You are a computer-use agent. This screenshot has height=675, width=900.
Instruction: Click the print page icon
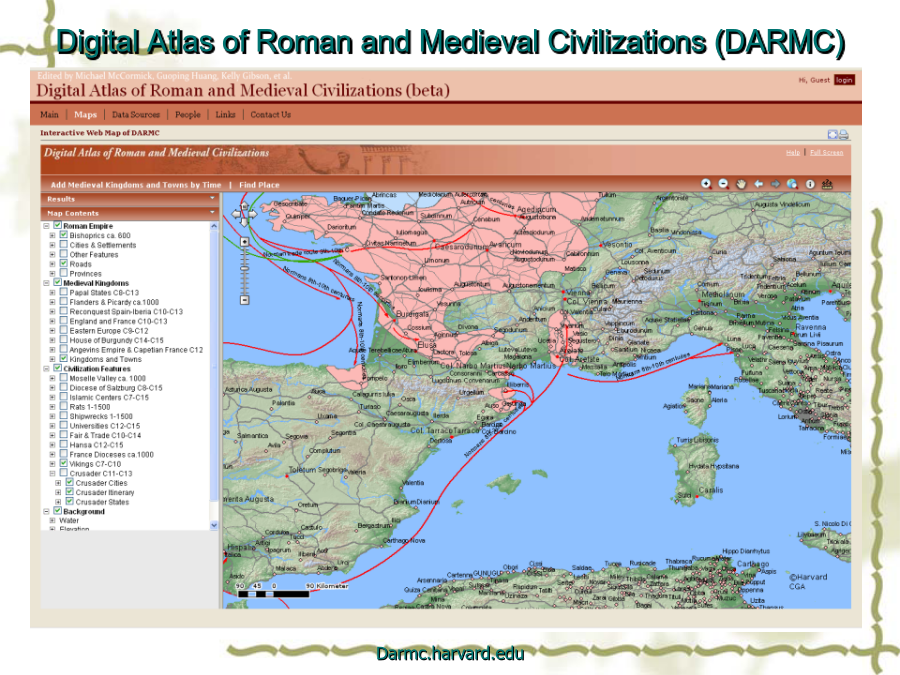pos(844,134)
